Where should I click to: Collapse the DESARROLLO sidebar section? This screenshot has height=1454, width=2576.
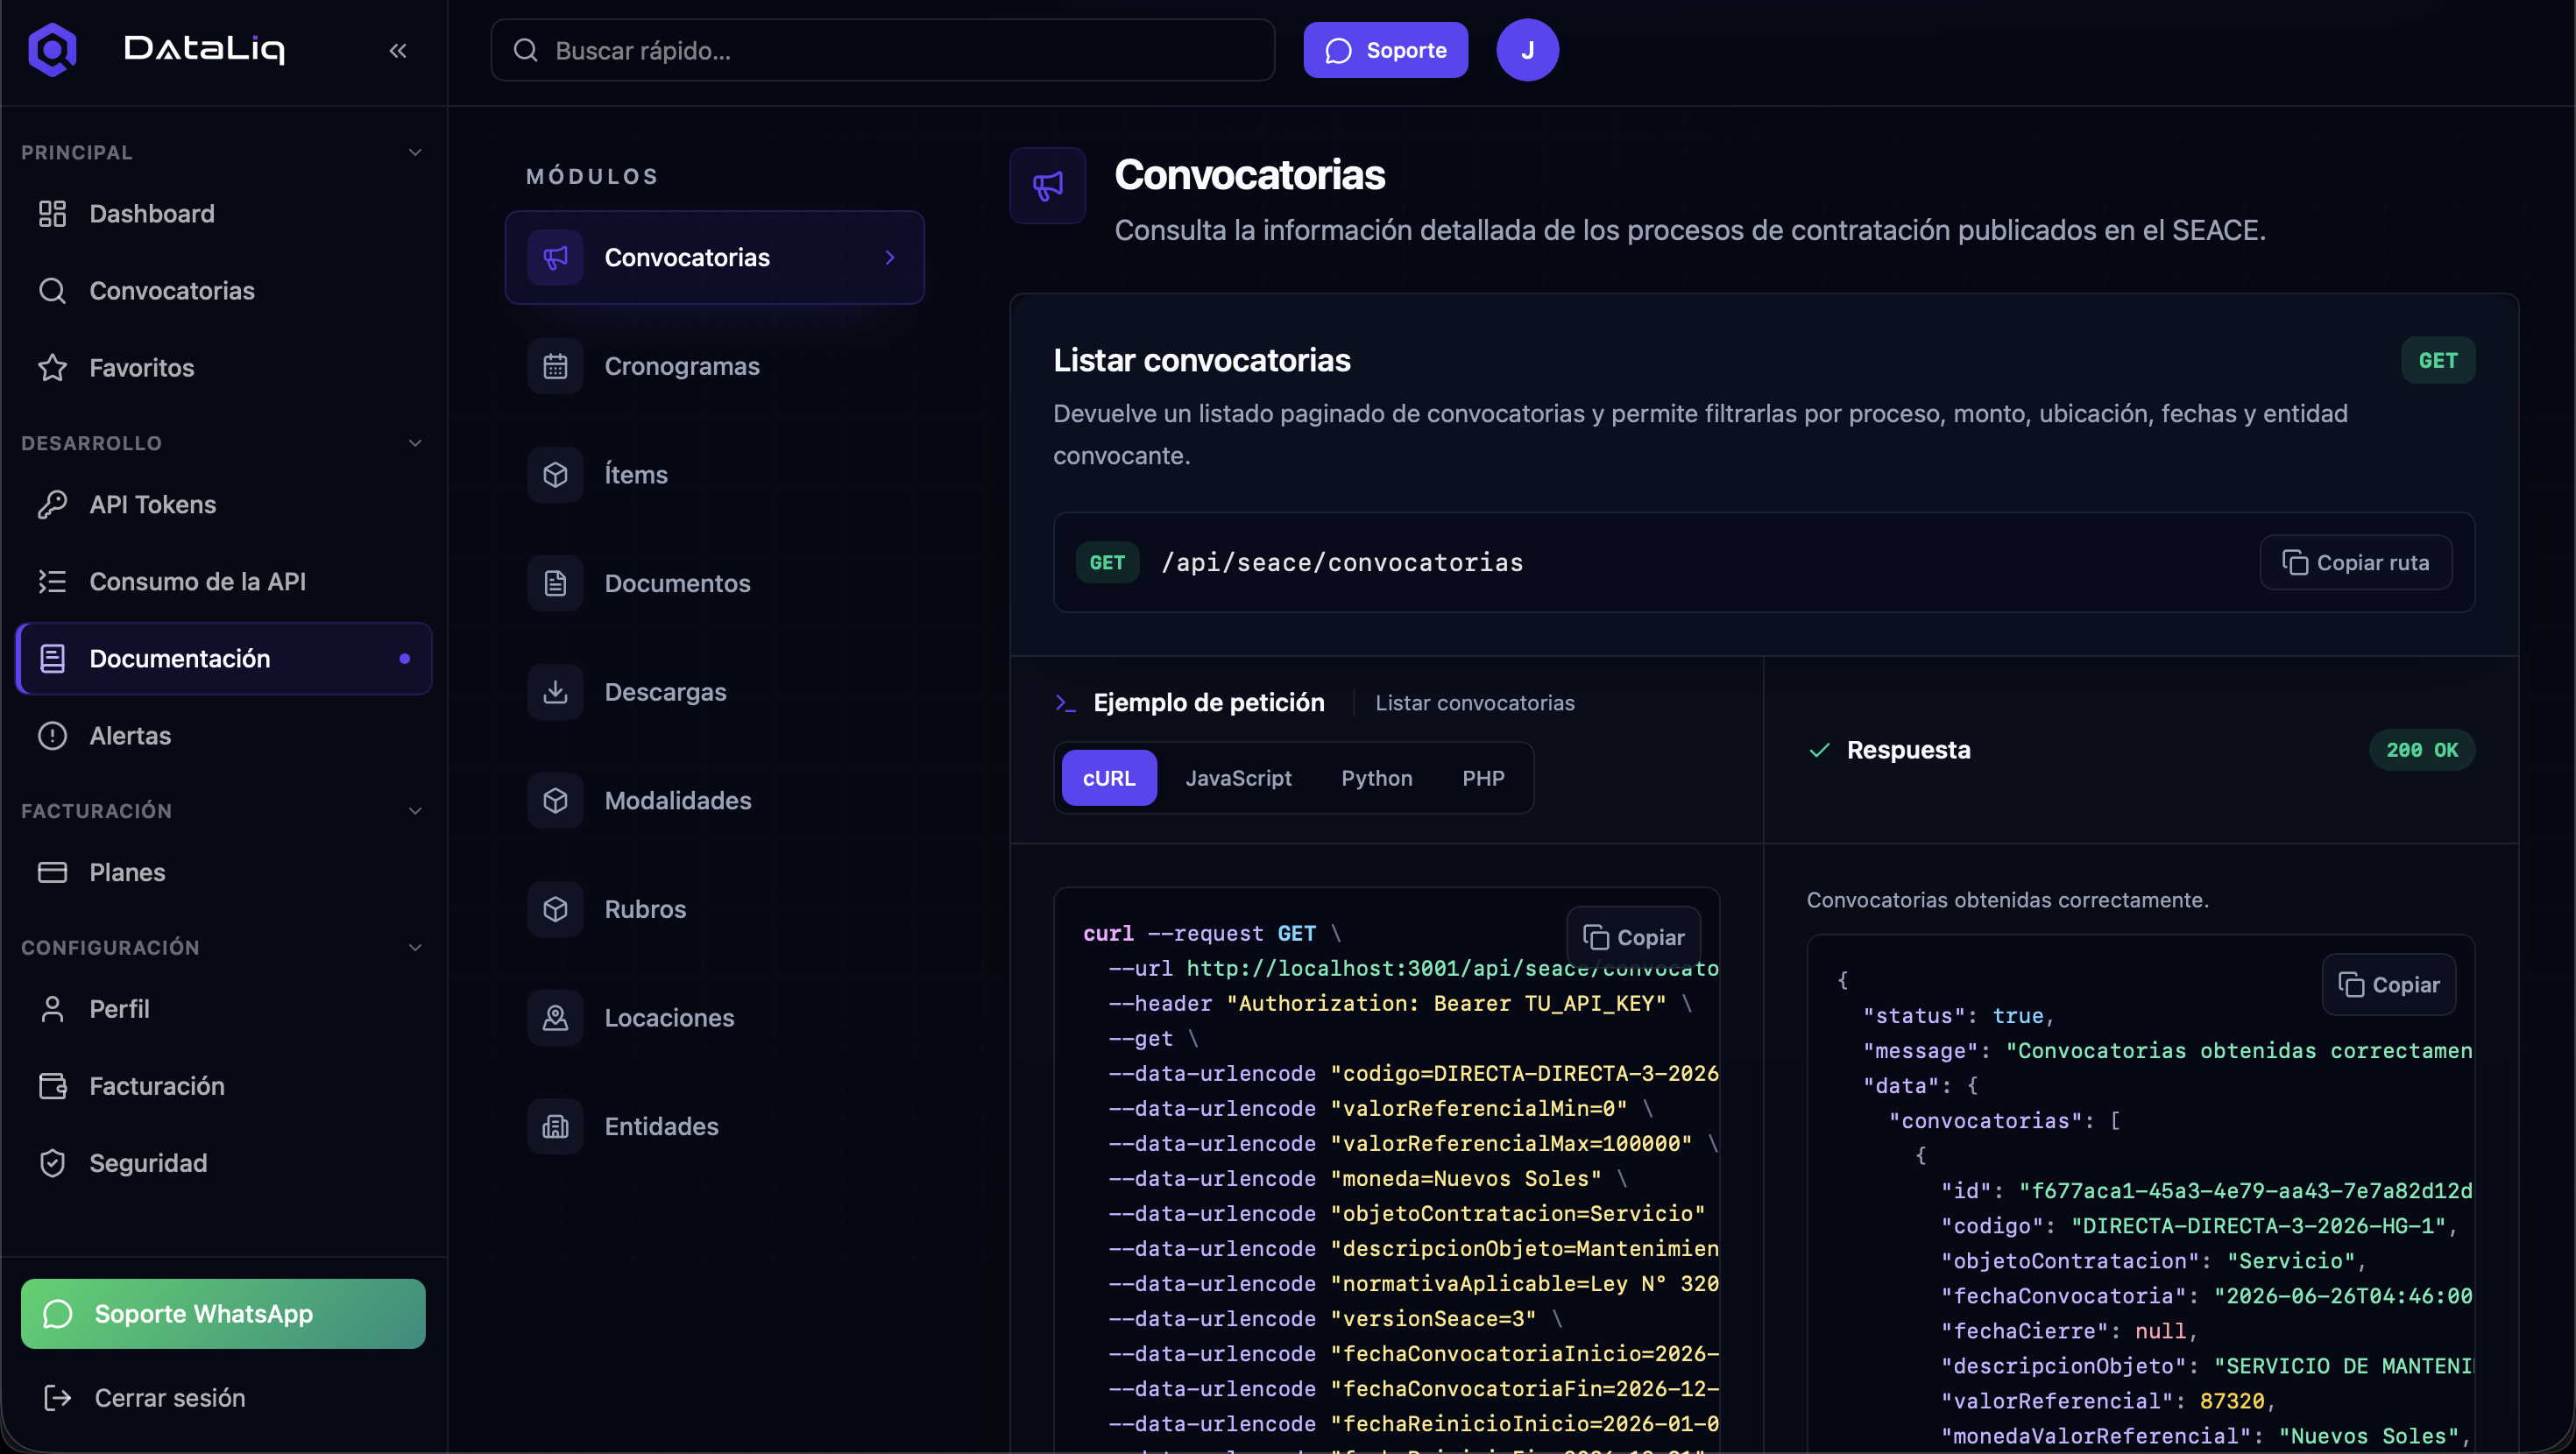(x=415, y=443)
